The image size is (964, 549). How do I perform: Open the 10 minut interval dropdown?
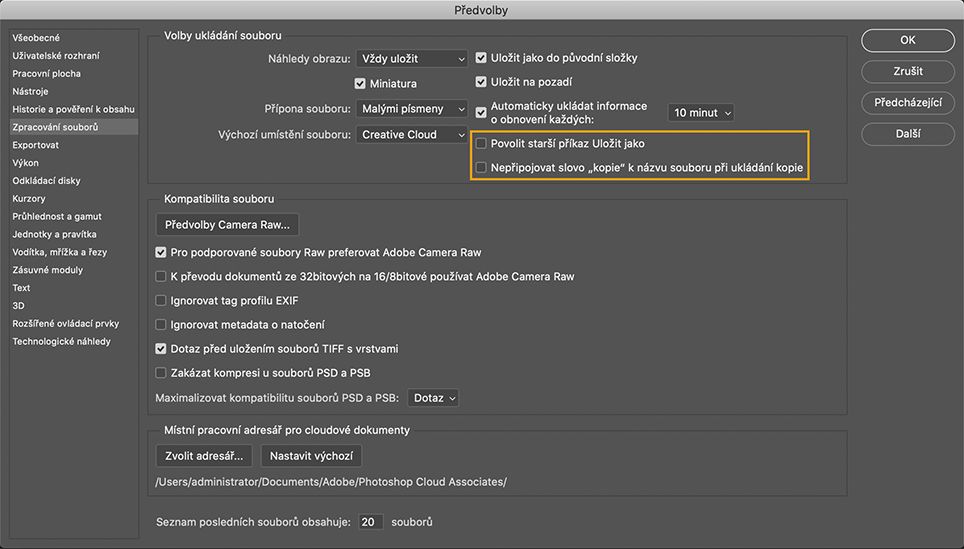pos(700,113)
